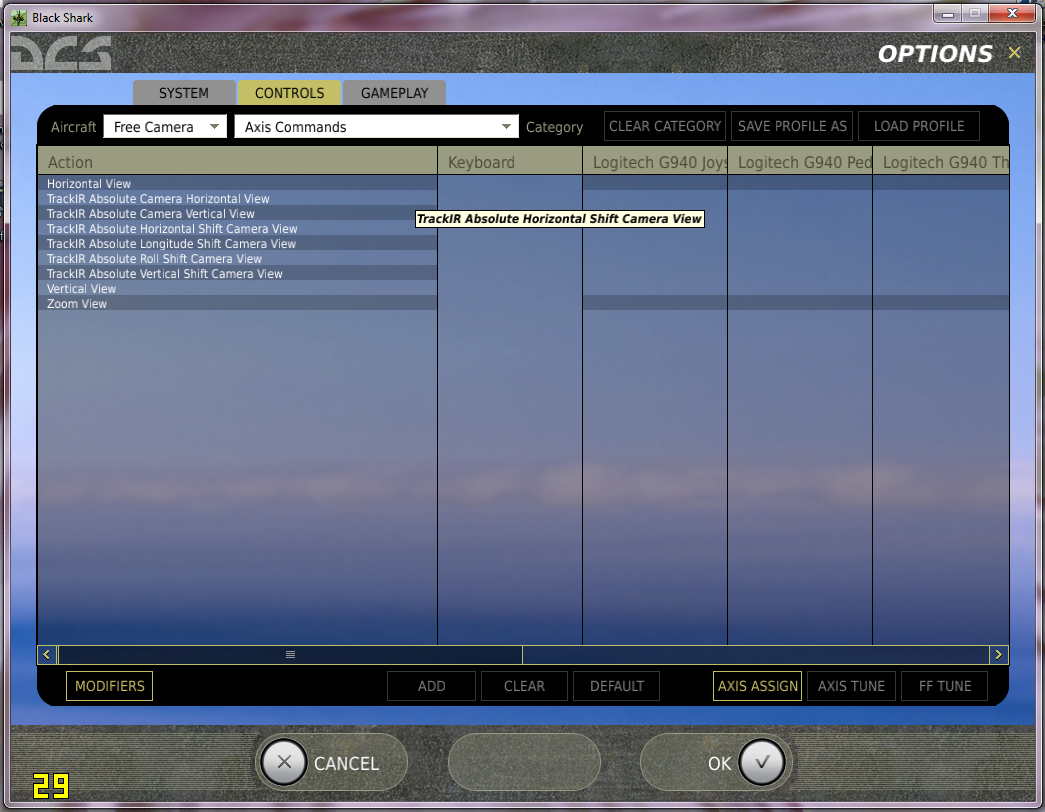Close Options with the yellow X icon
The height and width of the screenshot is (812, 1045).
pos(1014,53)
